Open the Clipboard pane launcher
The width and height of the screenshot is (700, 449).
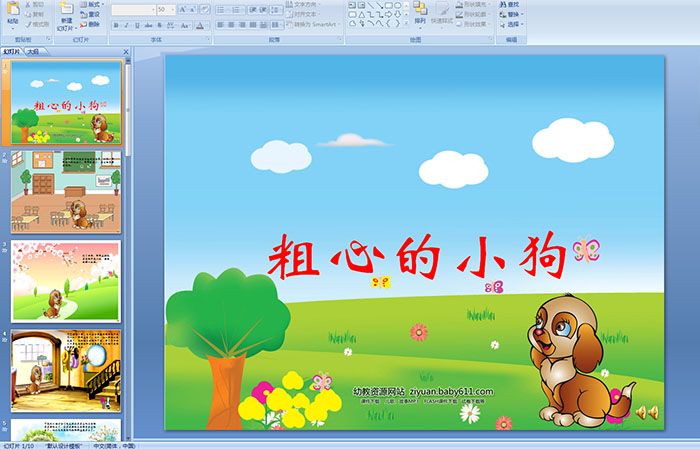49,39
